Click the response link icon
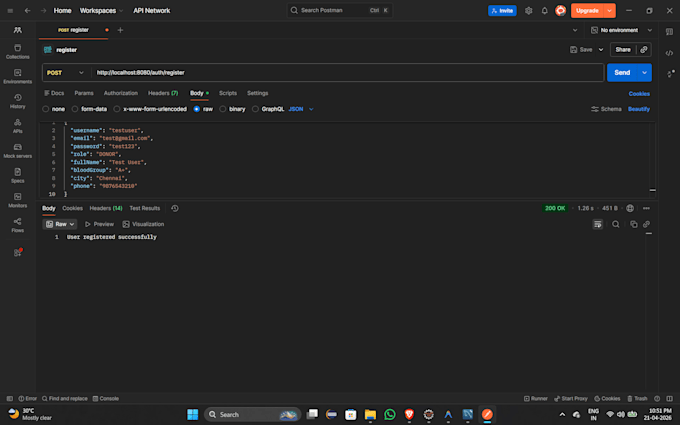Image resolution: width=680 pixels, height=425 pixels. point(646,224)
